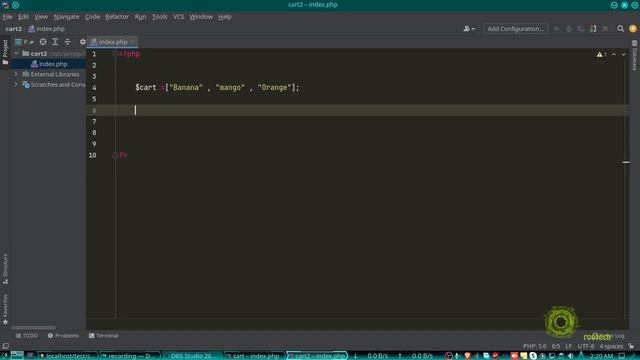Image resolution: width=640 pixels, height=360 pixels.
Task: Click the Collapse All icon in Project panel
Action: (67, 42)
